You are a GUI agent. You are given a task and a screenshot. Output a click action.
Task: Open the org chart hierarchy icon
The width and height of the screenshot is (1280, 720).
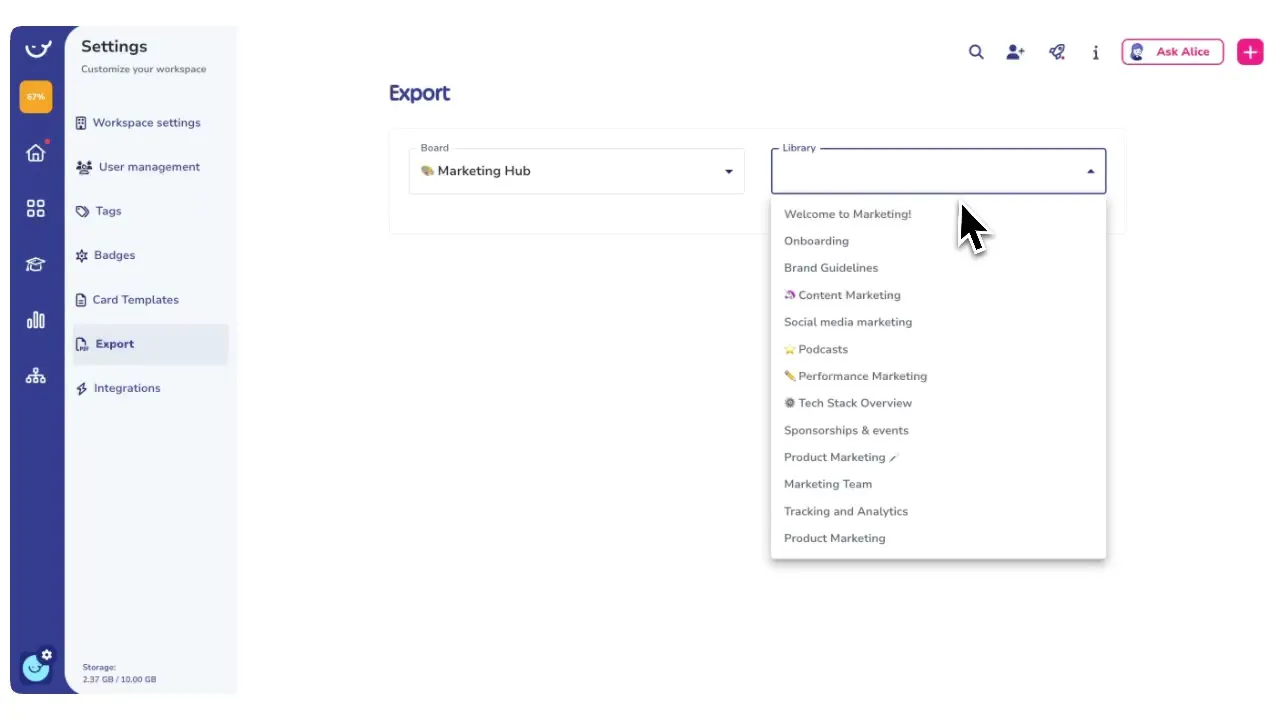pyautogui.click(x=36, y=376)
